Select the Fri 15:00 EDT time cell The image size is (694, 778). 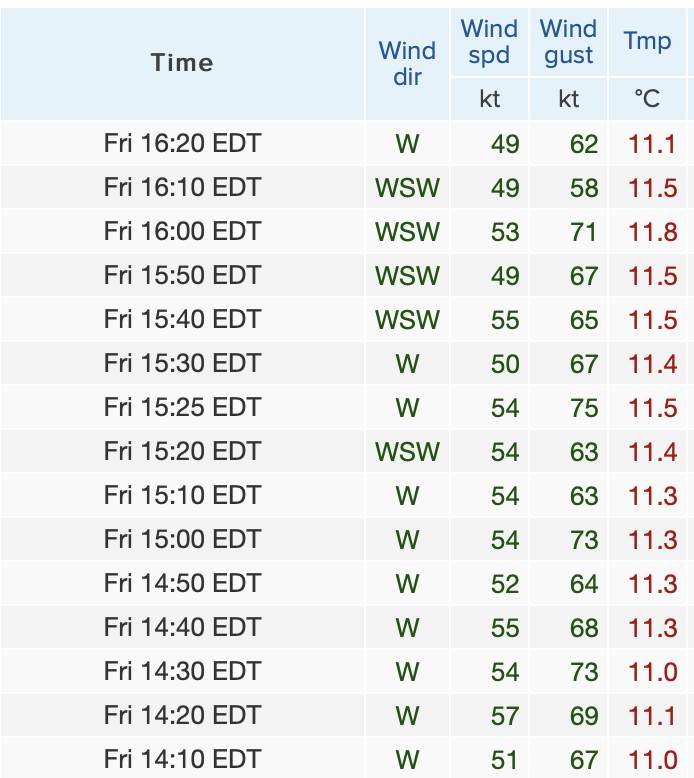(182, 540)
